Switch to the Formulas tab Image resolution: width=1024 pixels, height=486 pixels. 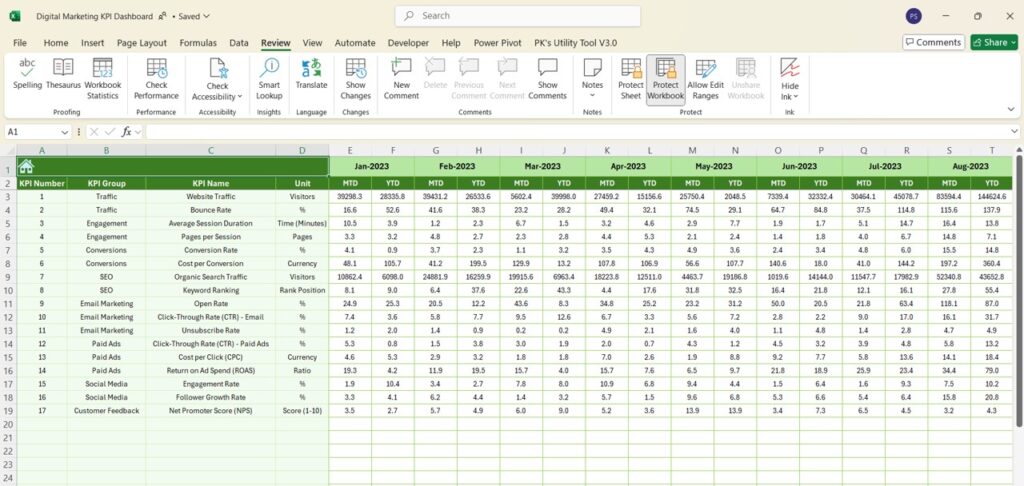point(198,42)
